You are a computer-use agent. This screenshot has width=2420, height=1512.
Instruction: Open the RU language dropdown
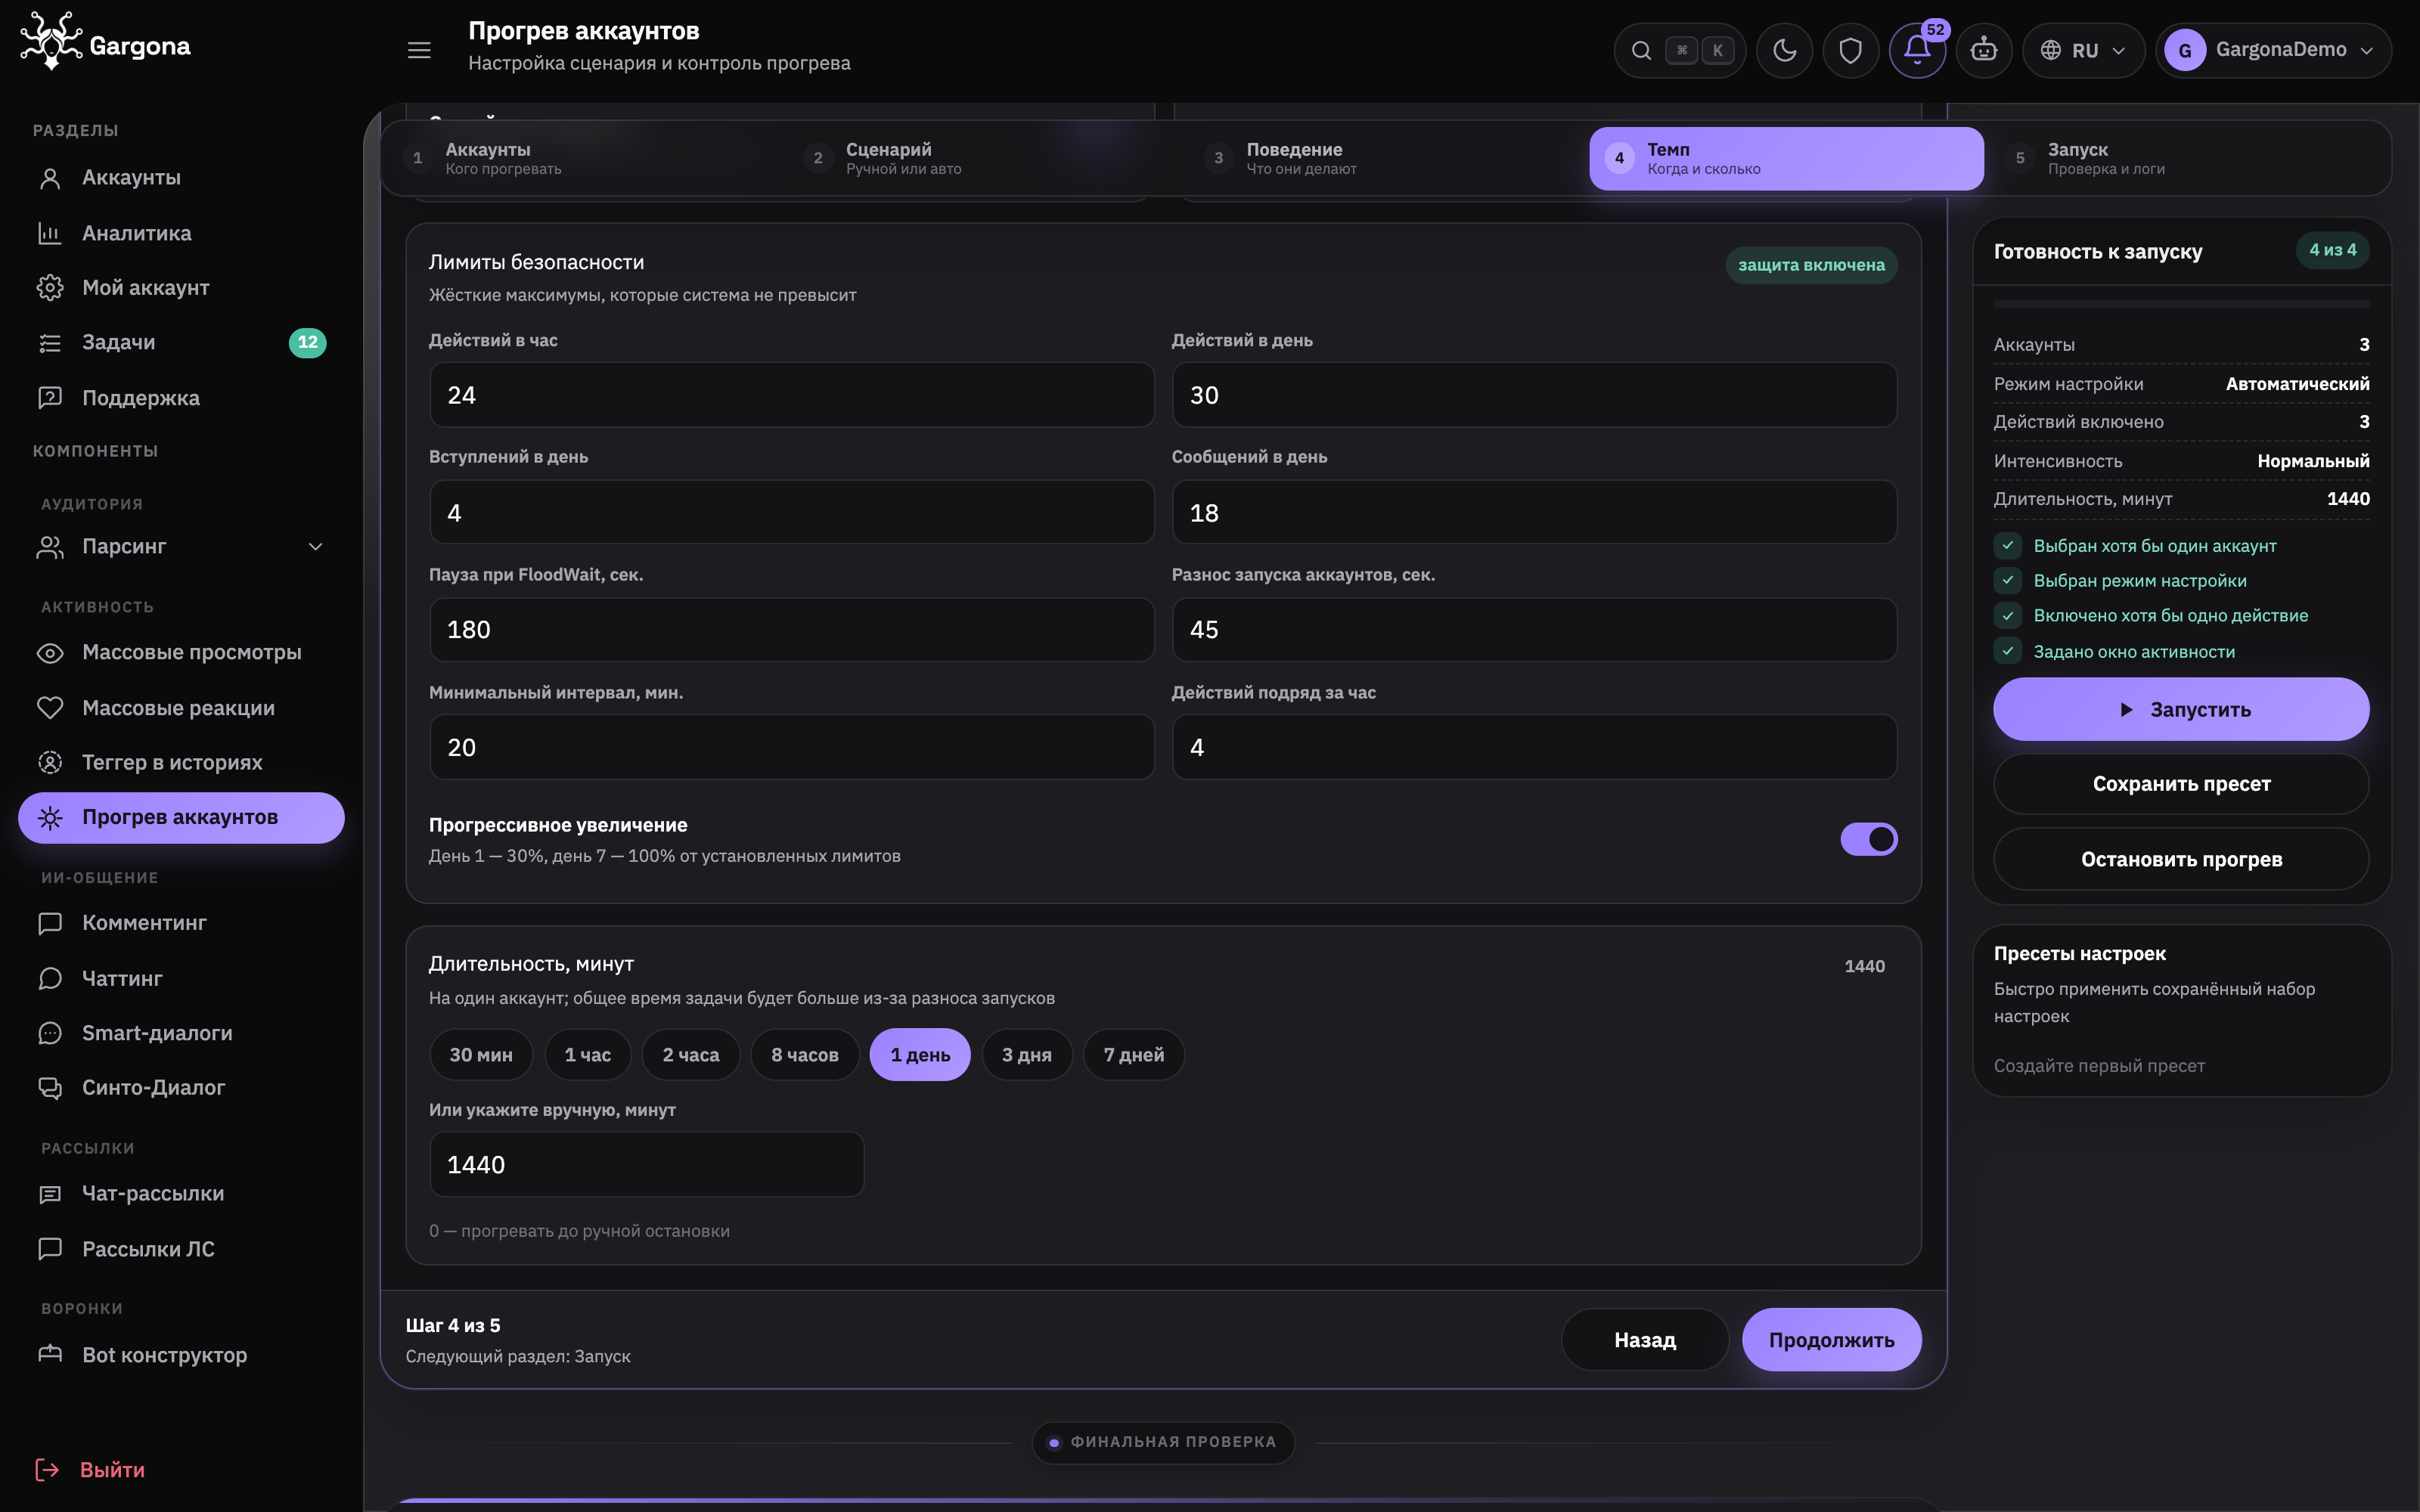click(x=2083, y=50)
